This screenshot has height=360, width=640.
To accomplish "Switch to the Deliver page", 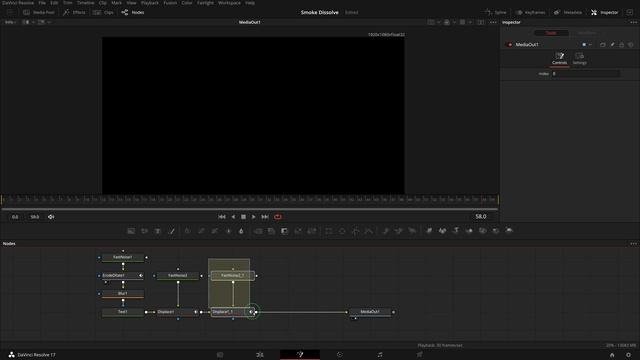I will pyautogui.click(x=420, y=355).
